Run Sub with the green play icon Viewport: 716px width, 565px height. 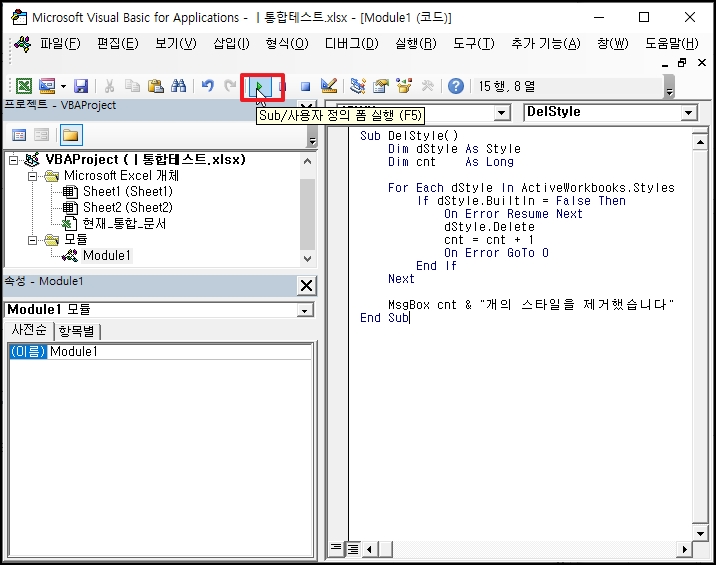click(260, 86)
